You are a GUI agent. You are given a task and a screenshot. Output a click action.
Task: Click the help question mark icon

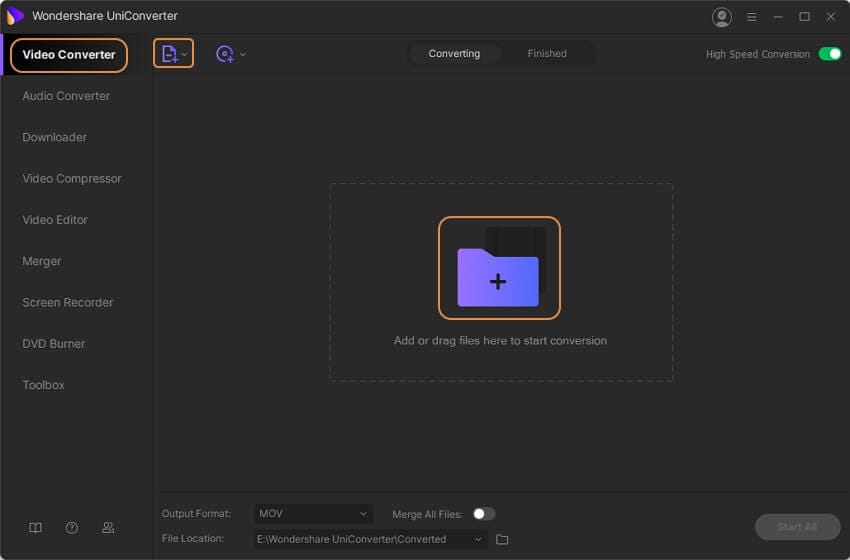coord(72,527)
